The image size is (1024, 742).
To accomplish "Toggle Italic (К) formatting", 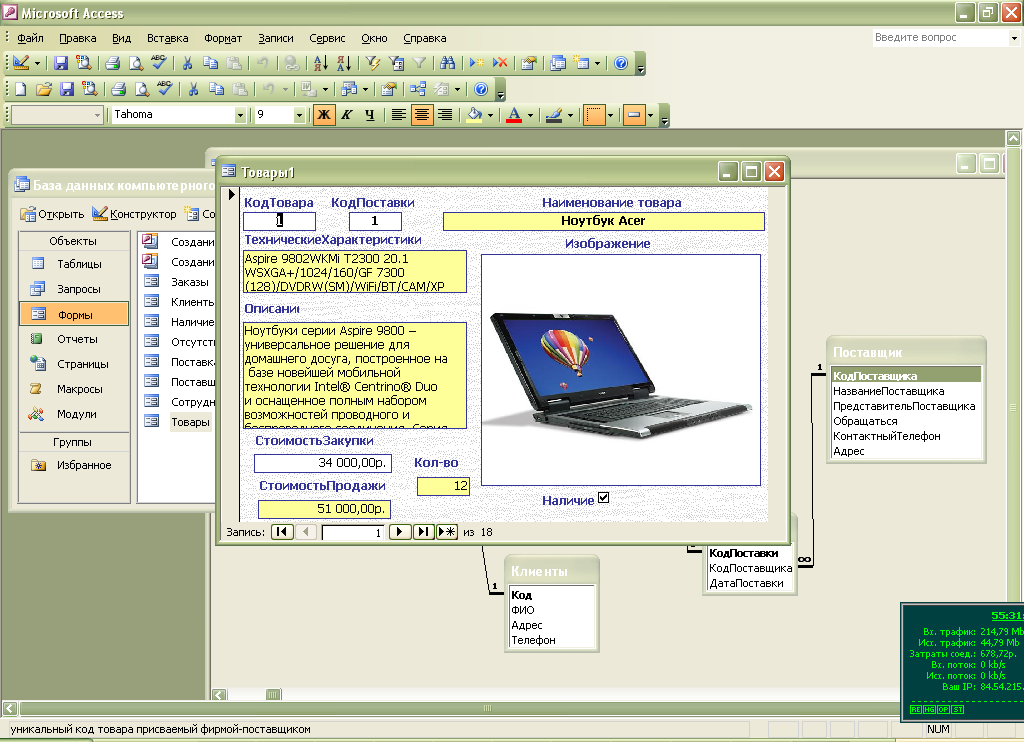I will (x=347, y=115).
